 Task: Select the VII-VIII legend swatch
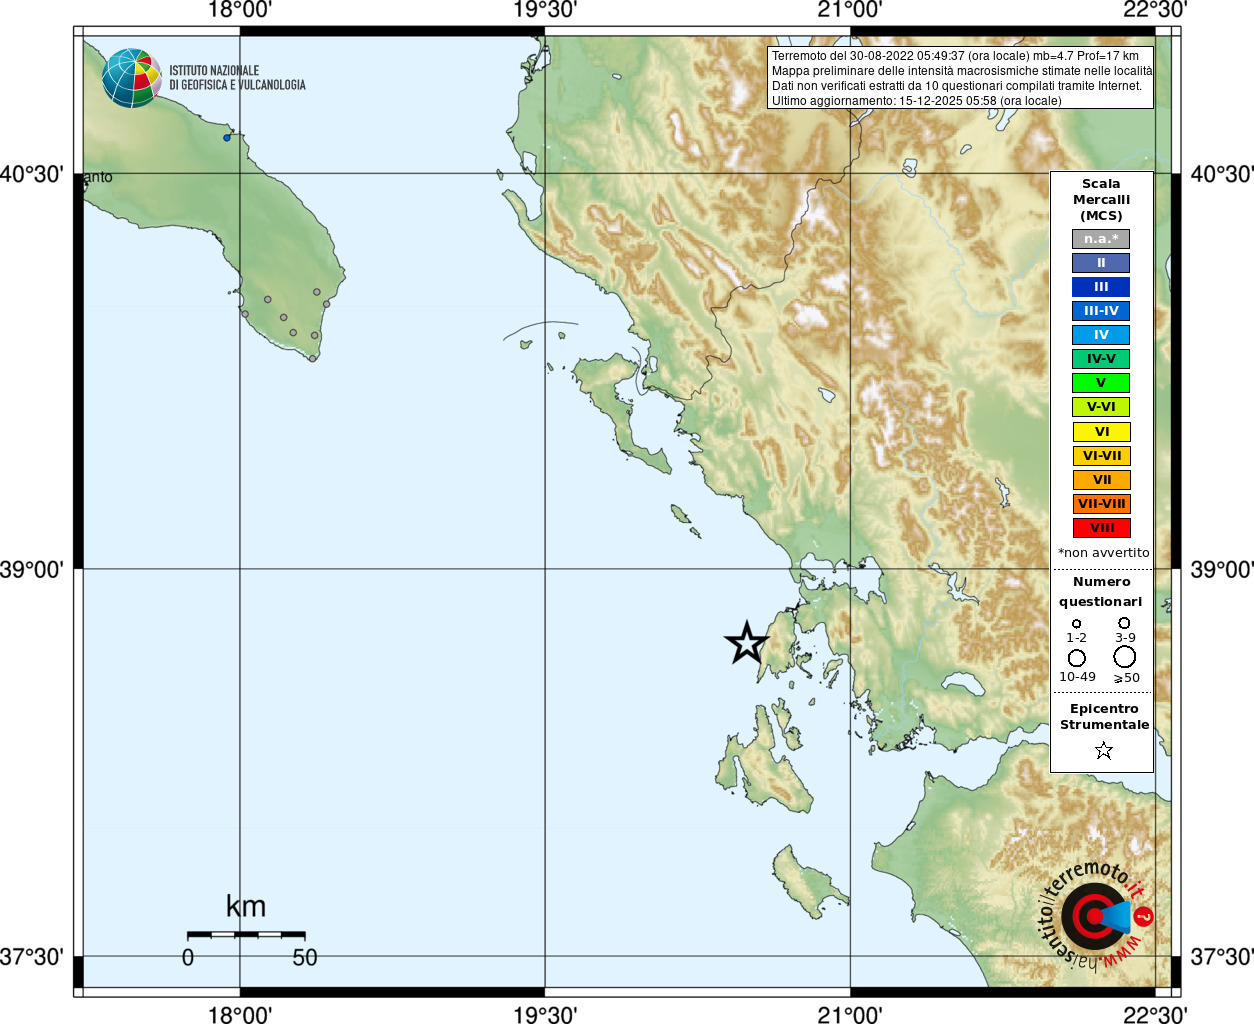(x=1101, y=504)
